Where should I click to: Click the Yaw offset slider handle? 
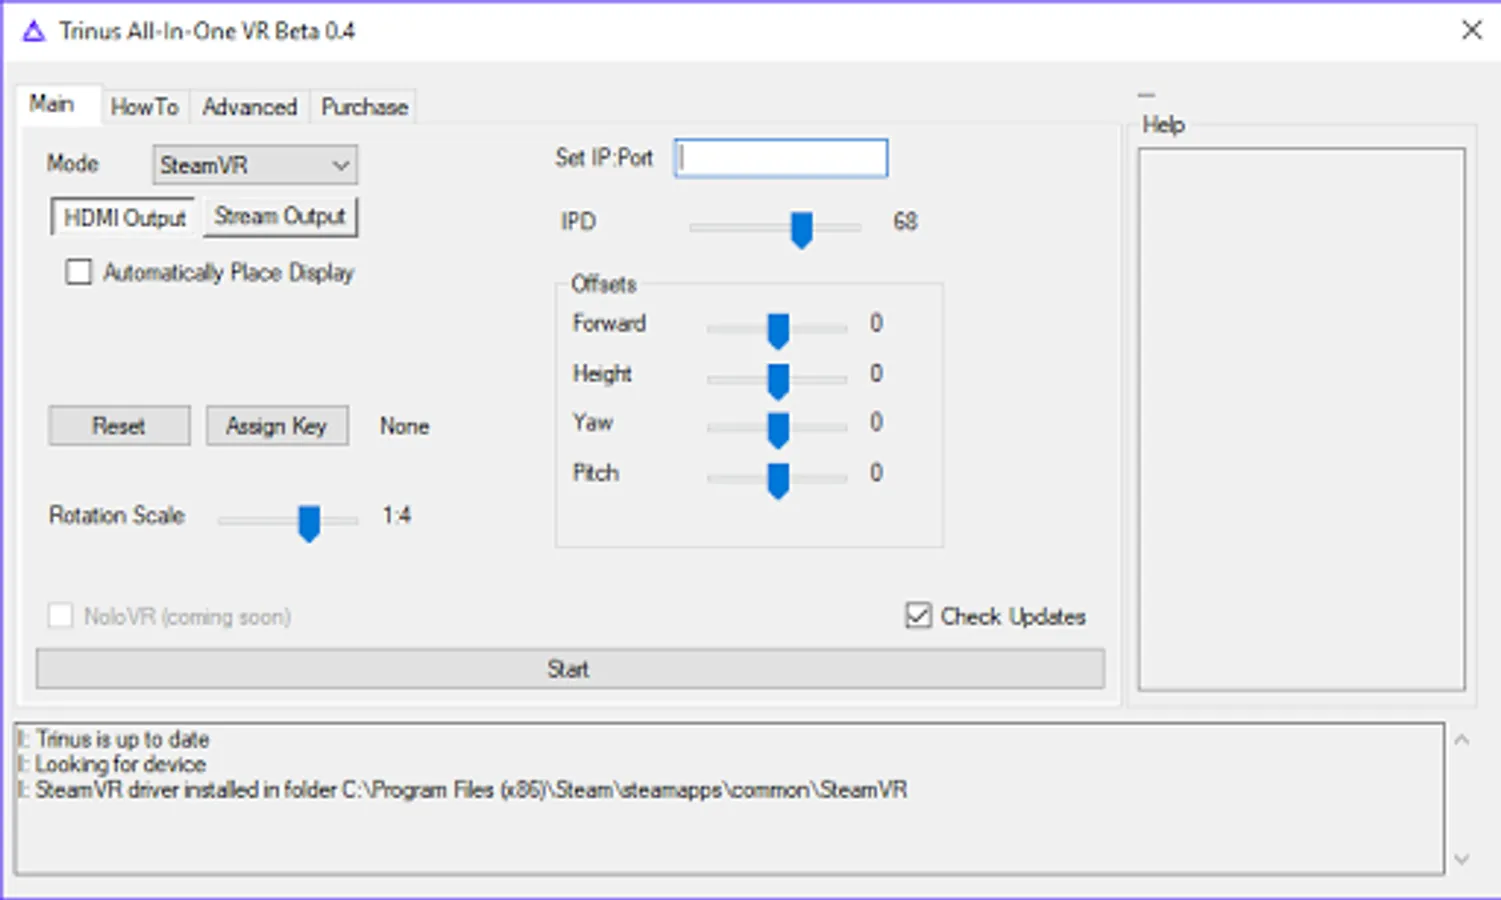point(778,429)
